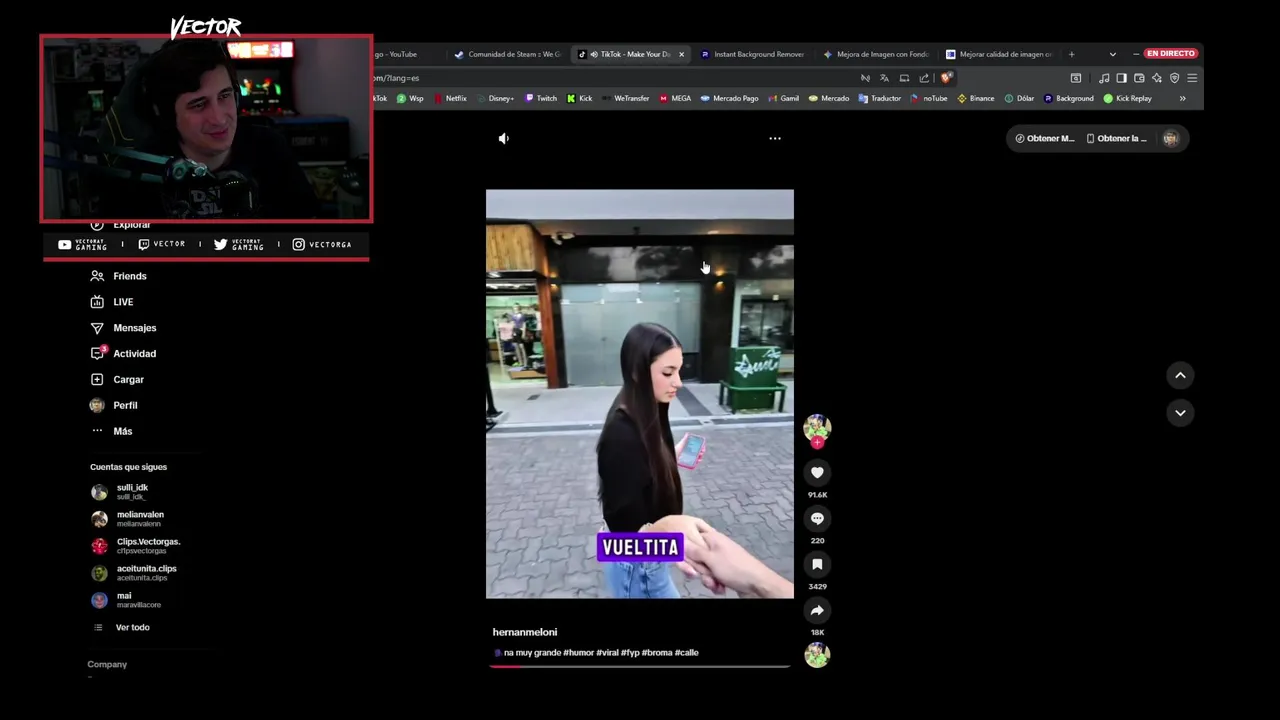1280x720 pixels.
Task: Follow creator with red plus badge
Action: tap(817, 442)
